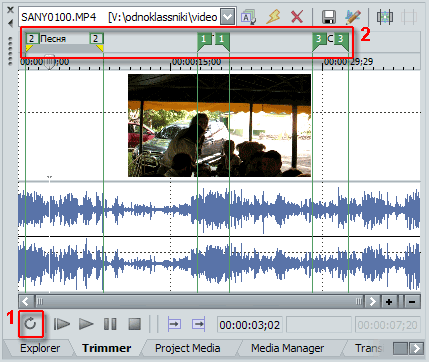
Task: Switch to the Transitions tab
Action: point(368,348)
